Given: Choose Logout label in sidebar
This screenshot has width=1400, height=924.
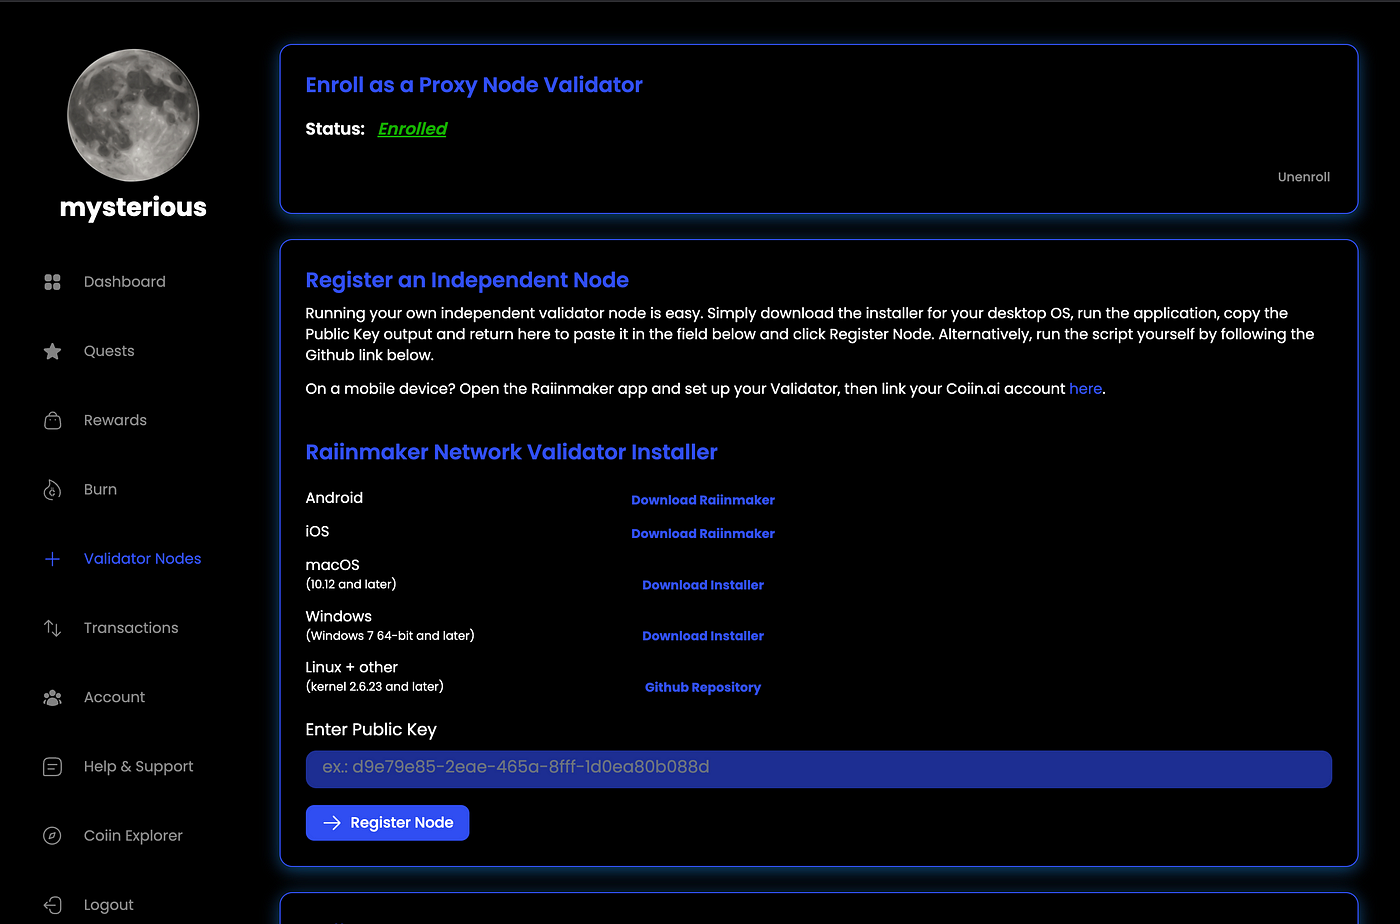Looking at the screenshot, I should tap(108, 905).
